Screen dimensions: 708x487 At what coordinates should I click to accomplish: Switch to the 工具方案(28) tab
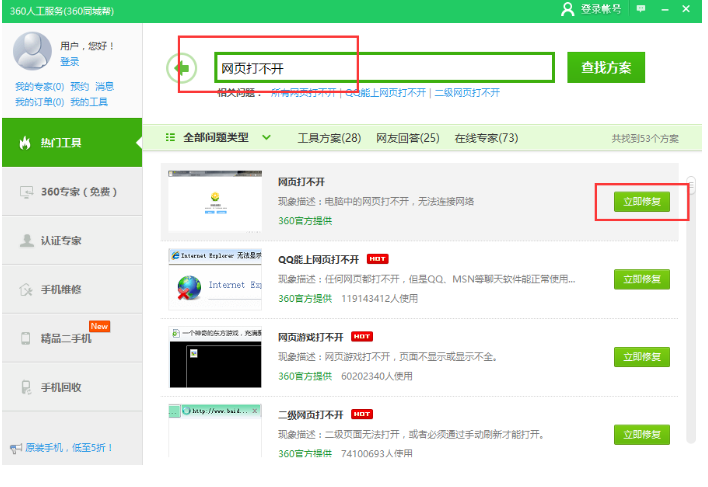click(329, 138)
